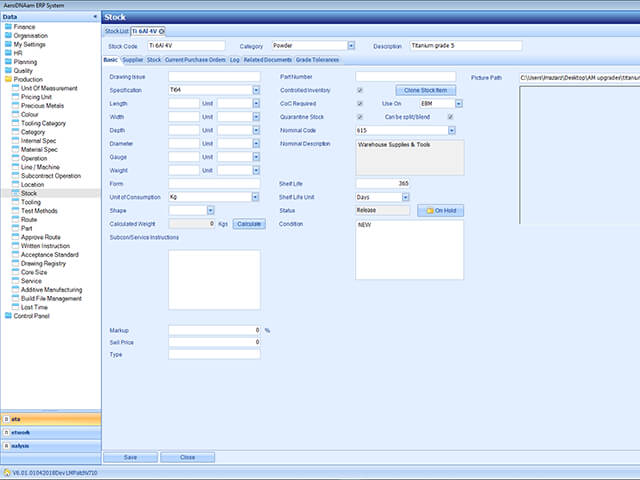640x480 pixels.
Task: Open the Control Panel folder icon
Action: pyautogui.click(x=8, y=316)
